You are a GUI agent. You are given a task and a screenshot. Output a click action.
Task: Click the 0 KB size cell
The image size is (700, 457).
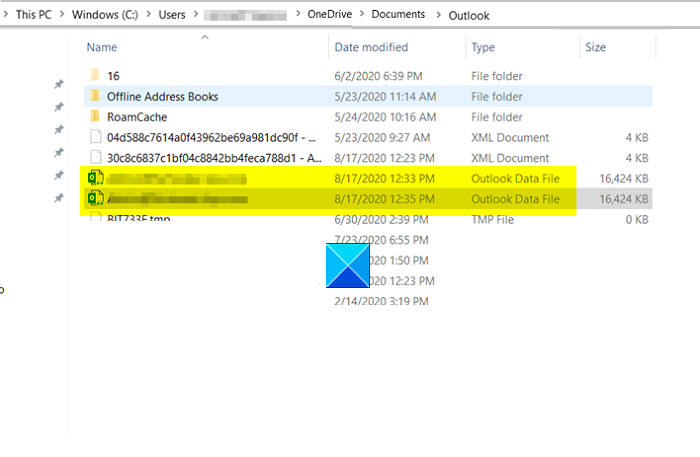[637, 220]
